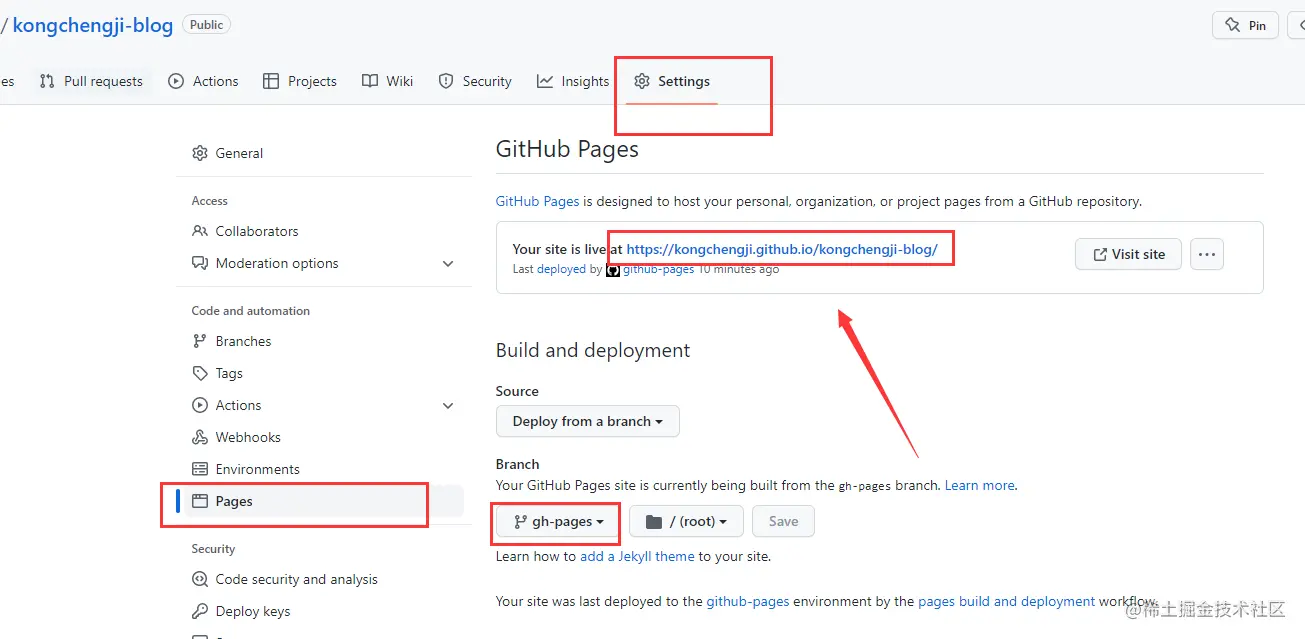The image size is (1305, 639).
Task: Open the github-pages deployer link
Action: (x=658, y=269)
